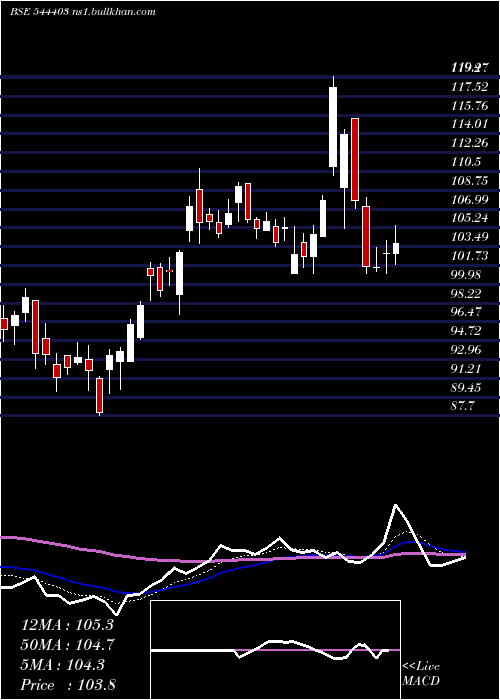Viewport: 500px width, 700px height.
Task: Click the 117.52 price axis label
Action: coord(469,87)
